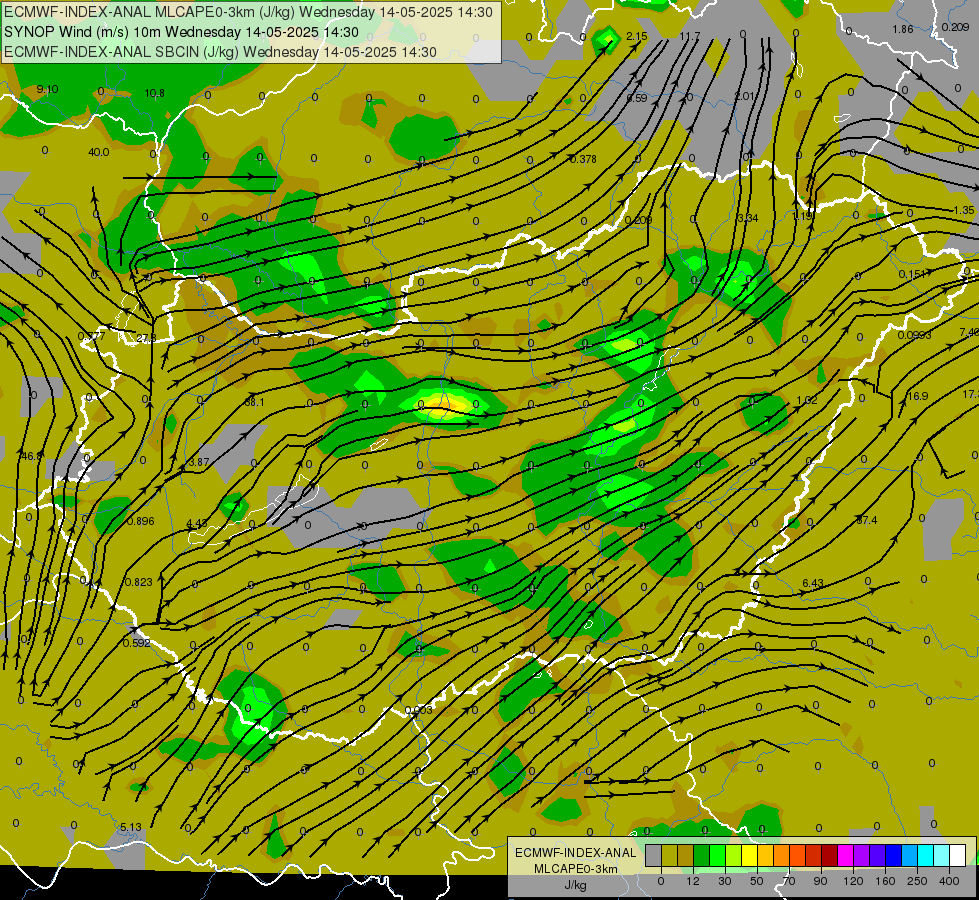Click the legend tick value 250
The width and height of the screenshot is (979, 900).
917,881
